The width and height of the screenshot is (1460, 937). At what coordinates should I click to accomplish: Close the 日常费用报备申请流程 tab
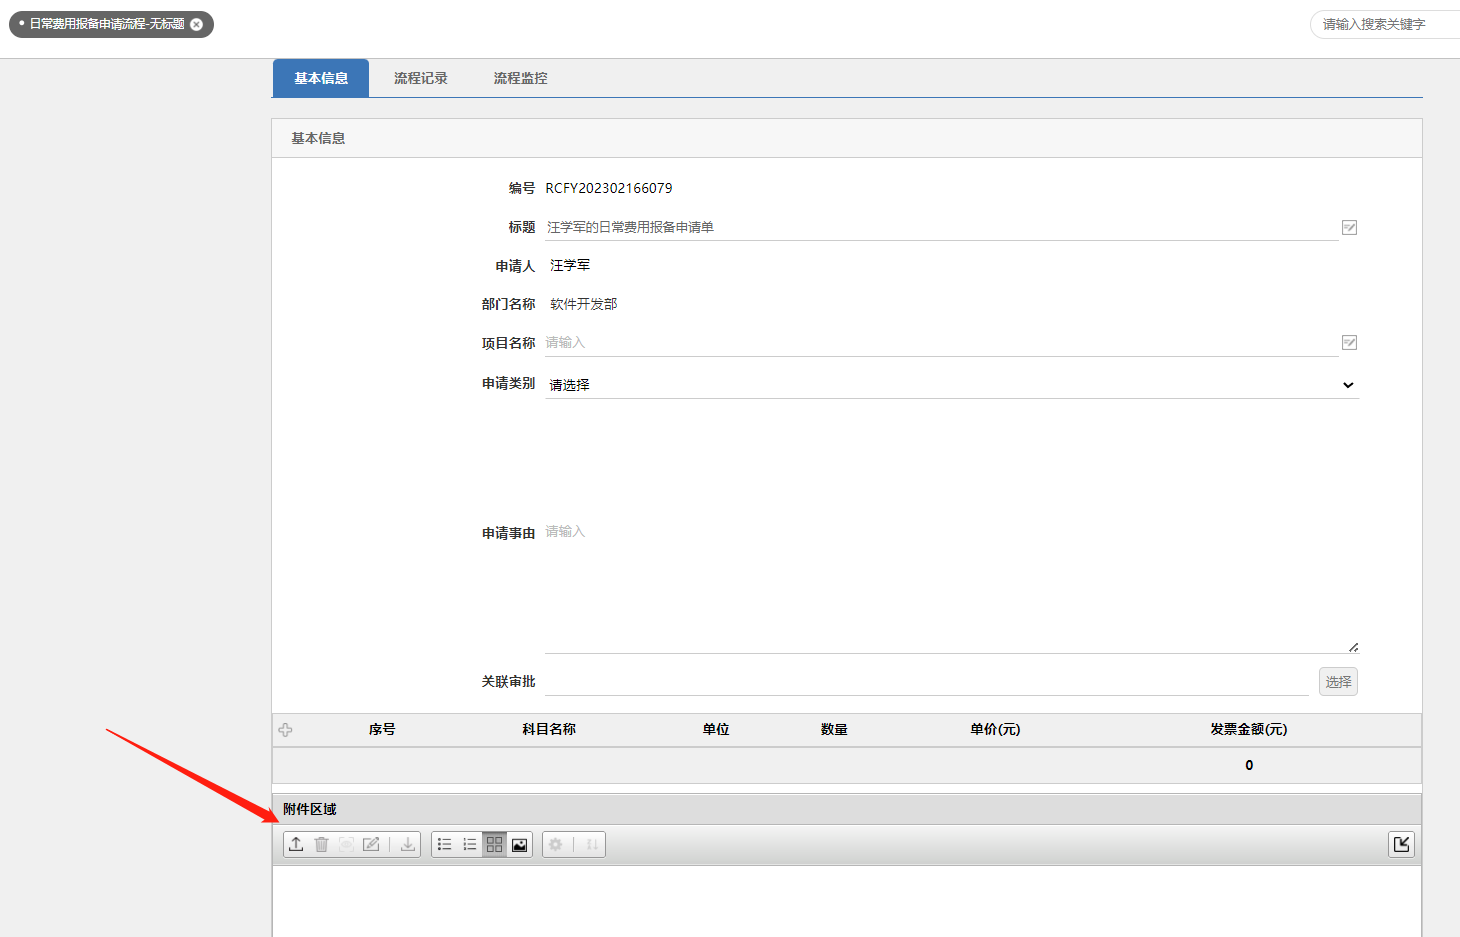tap(197, 24)
